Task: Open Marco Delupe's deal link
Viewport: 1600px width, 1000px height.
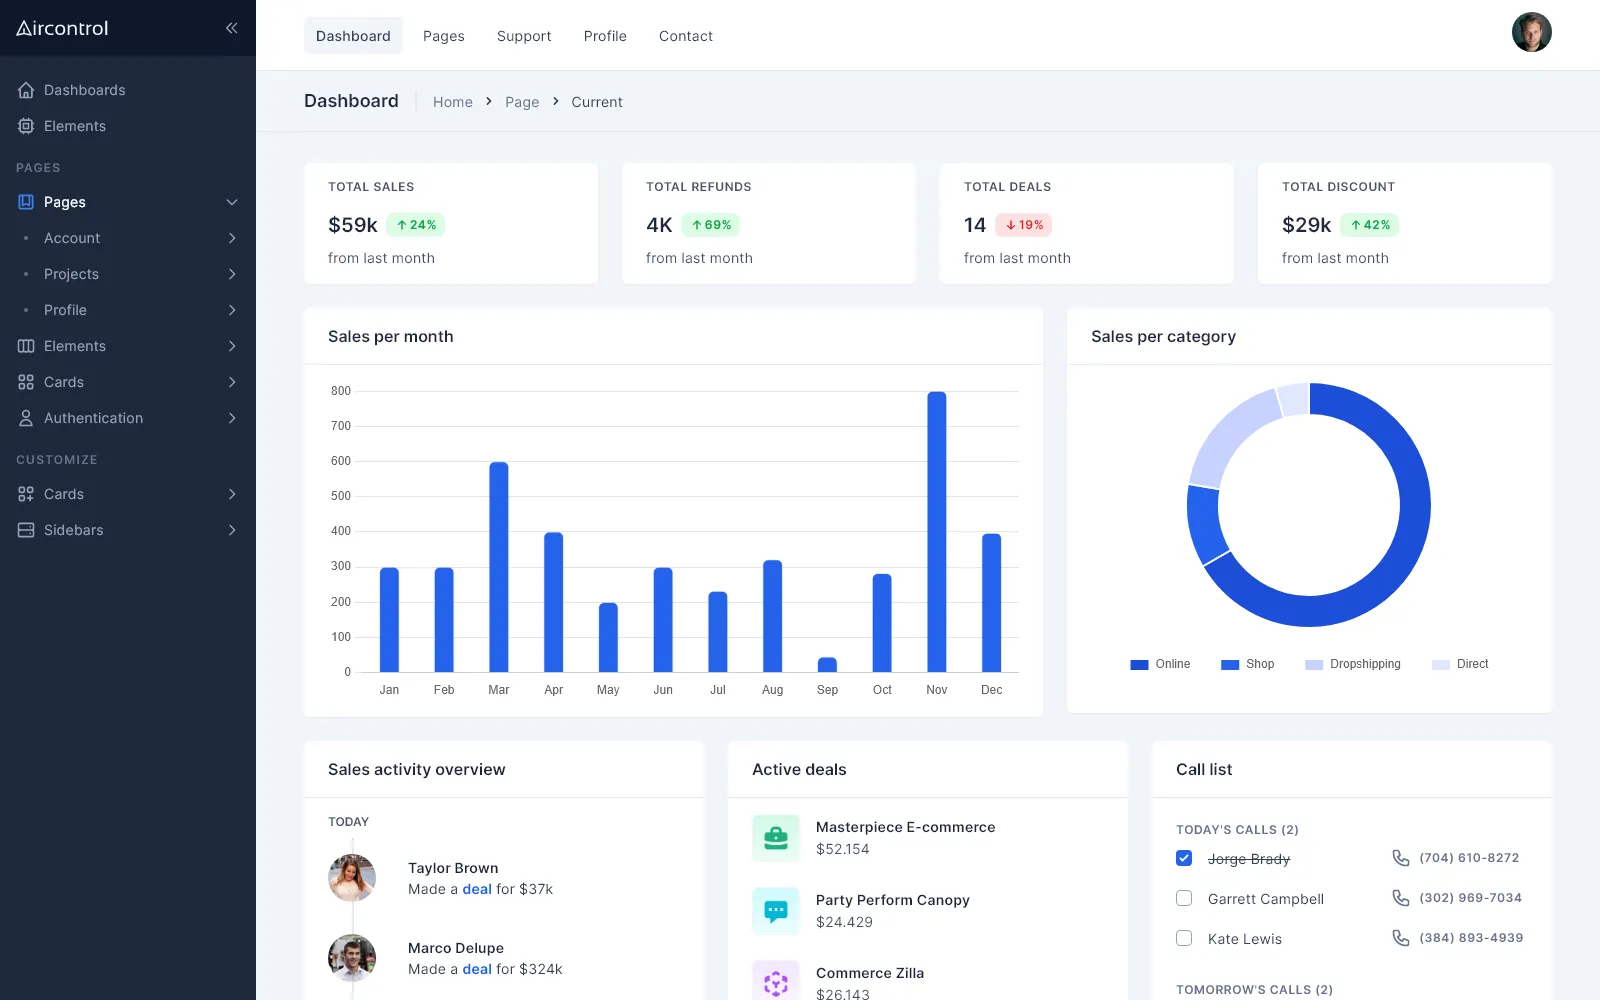Action: [x=477, y=969]
